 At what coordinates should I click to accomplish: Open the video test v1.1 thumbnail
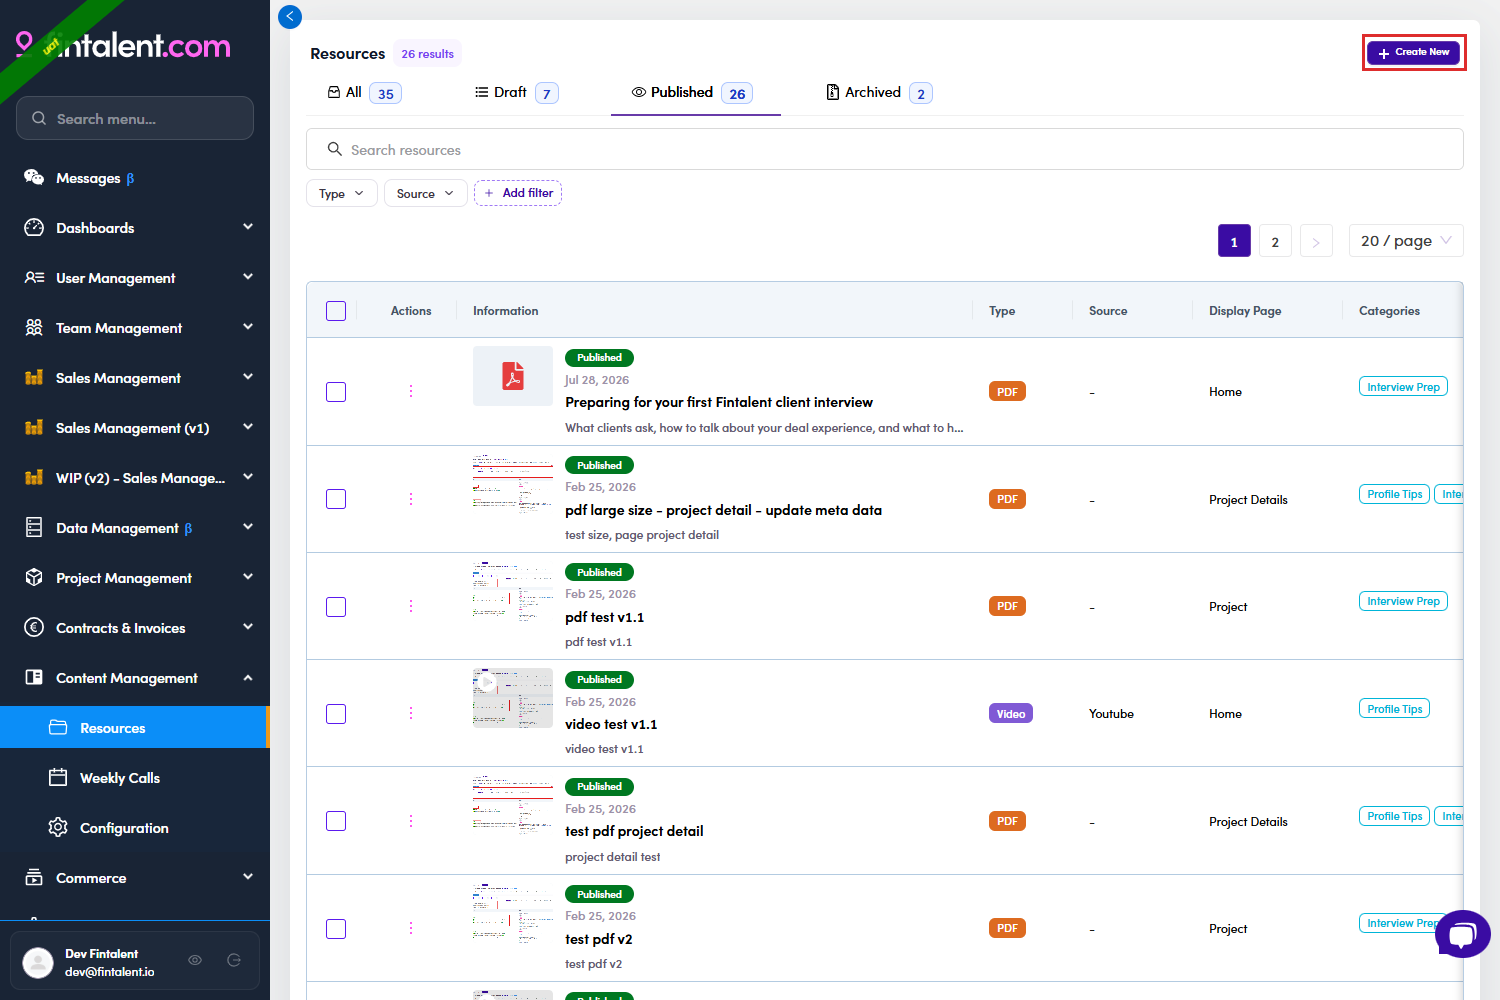pyautogui.click(x=513, y=698)
